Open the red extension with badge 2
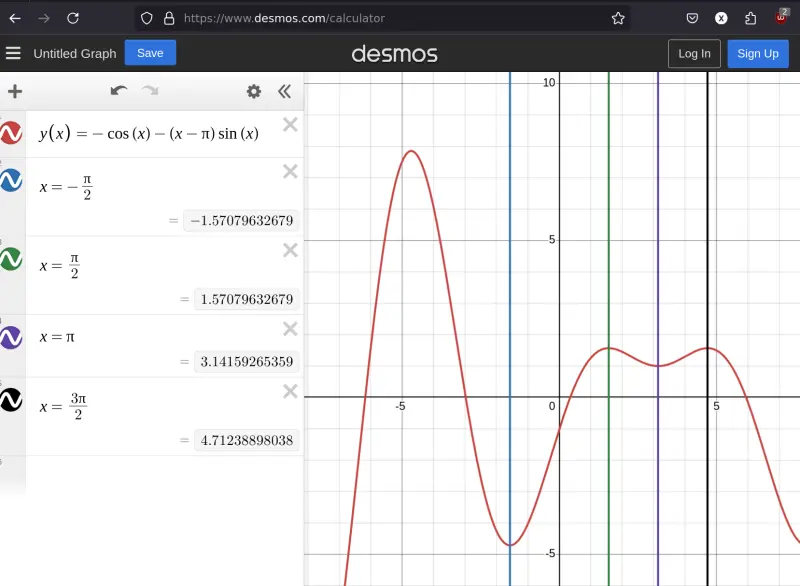This screenshot has width=800, height=586. pos(781,17)
